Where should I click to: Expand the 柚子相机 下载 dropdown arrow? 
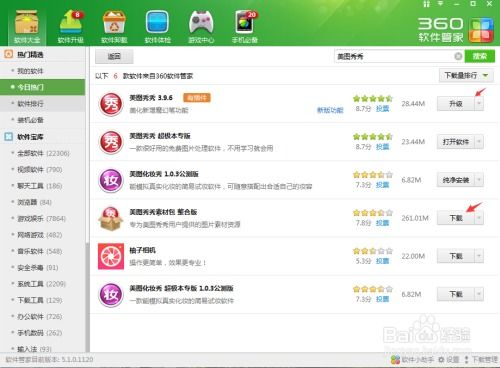[479, 256]
